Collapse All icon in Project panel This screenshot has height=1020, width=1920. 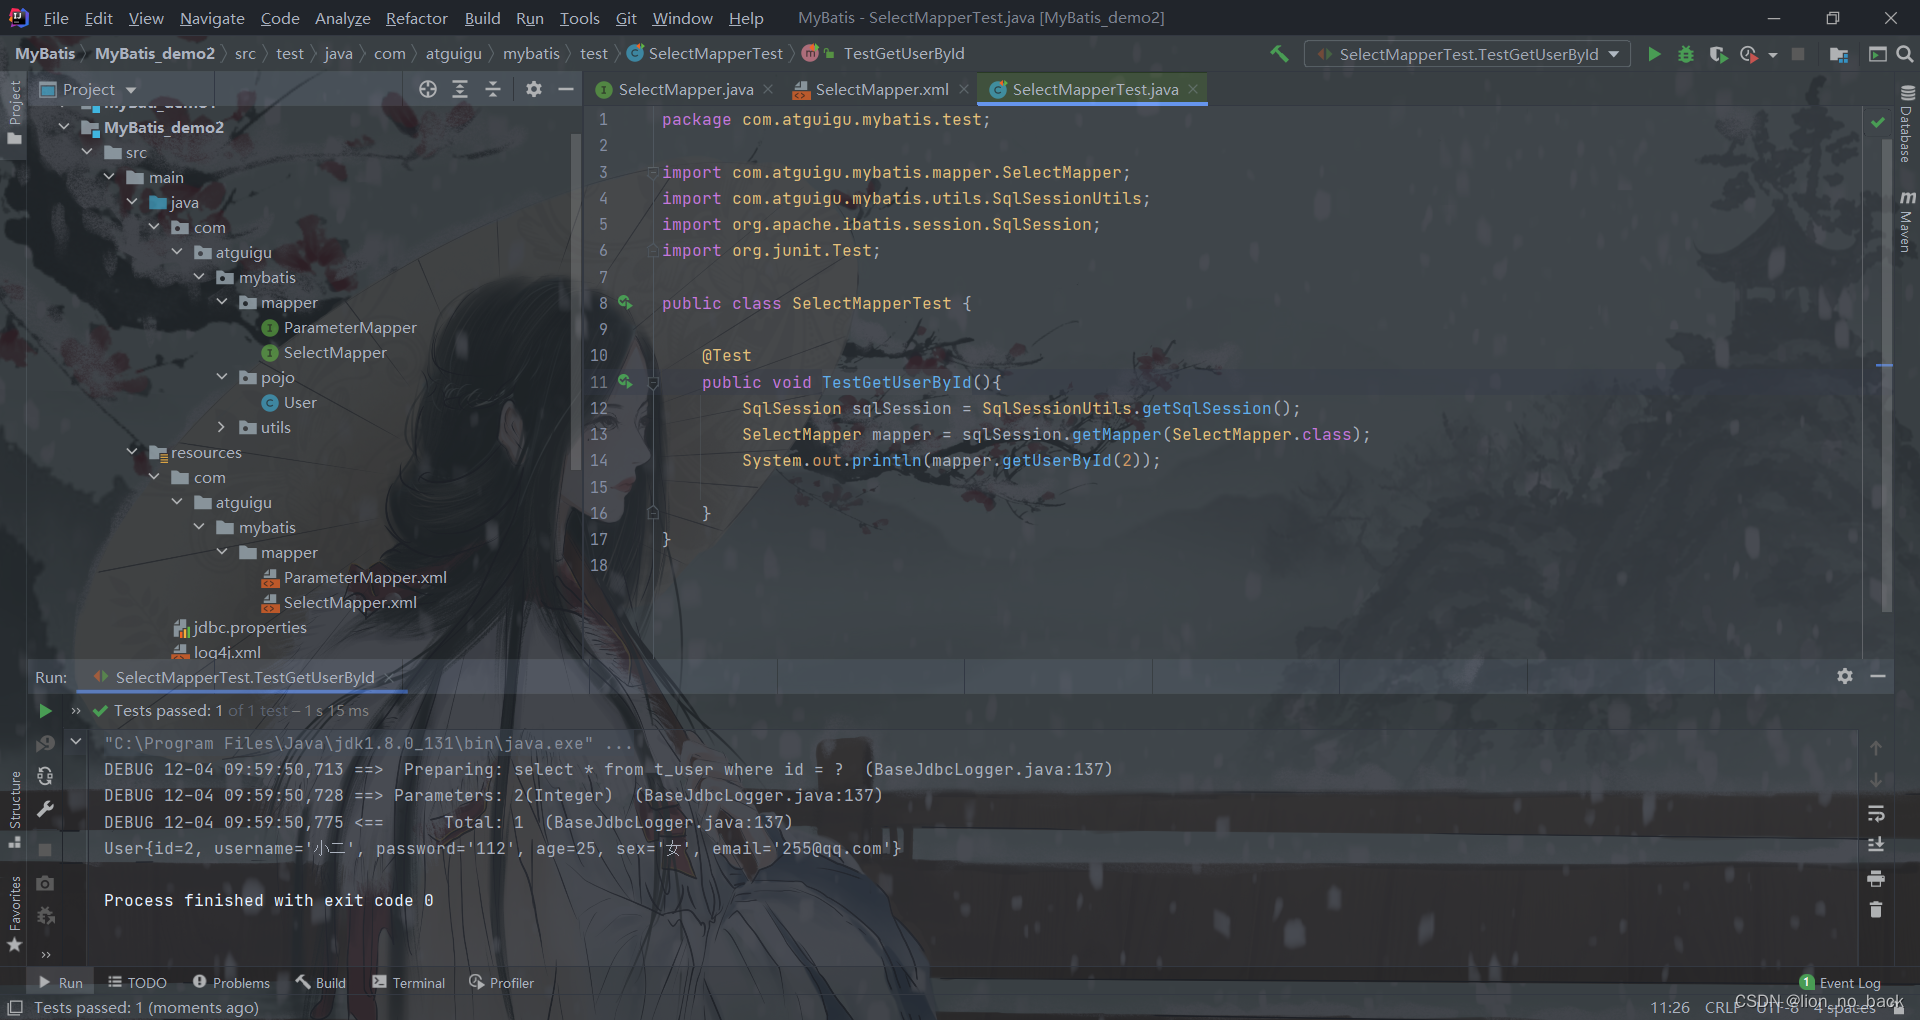(x=493, y=89)
